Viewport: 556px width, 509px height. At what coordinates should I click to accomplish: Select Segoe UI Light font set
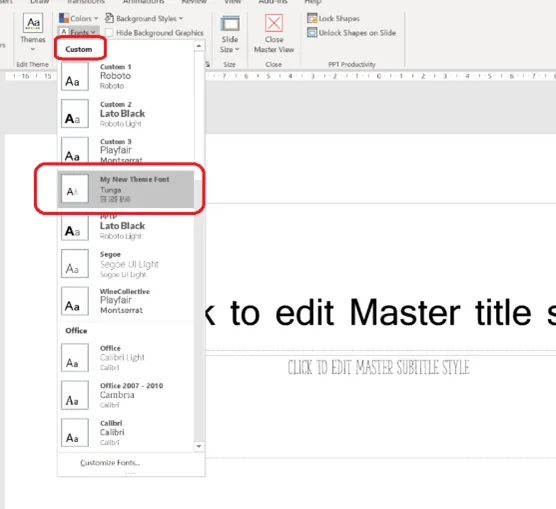coord(126,264)
